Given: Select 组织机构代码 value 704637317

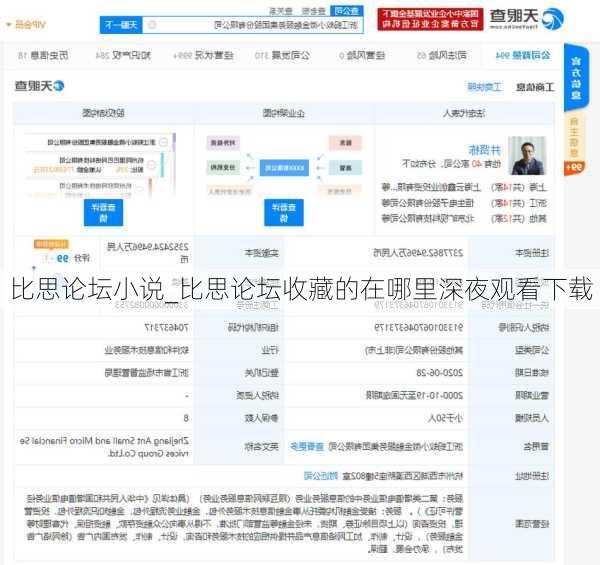Looking at the screenshot, I should tap(166, 327).
